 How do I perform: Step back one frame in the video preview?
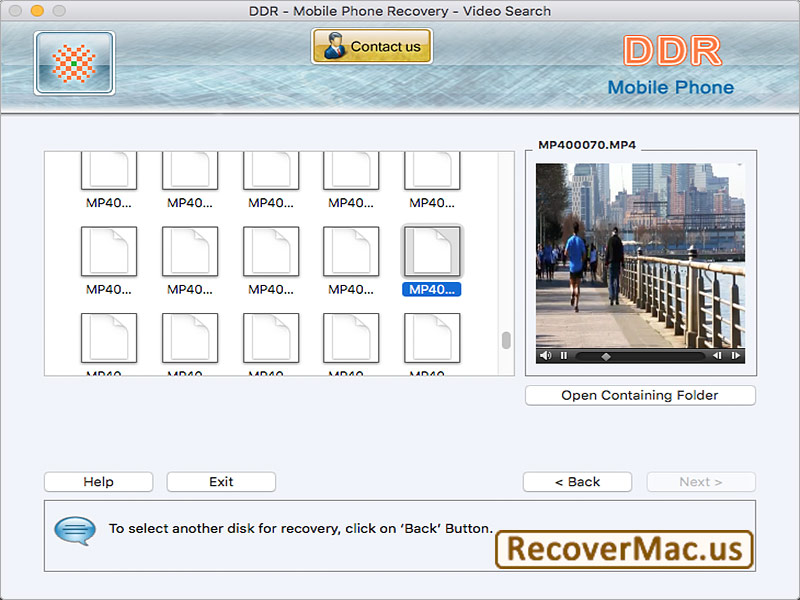[x=717, y=356]
